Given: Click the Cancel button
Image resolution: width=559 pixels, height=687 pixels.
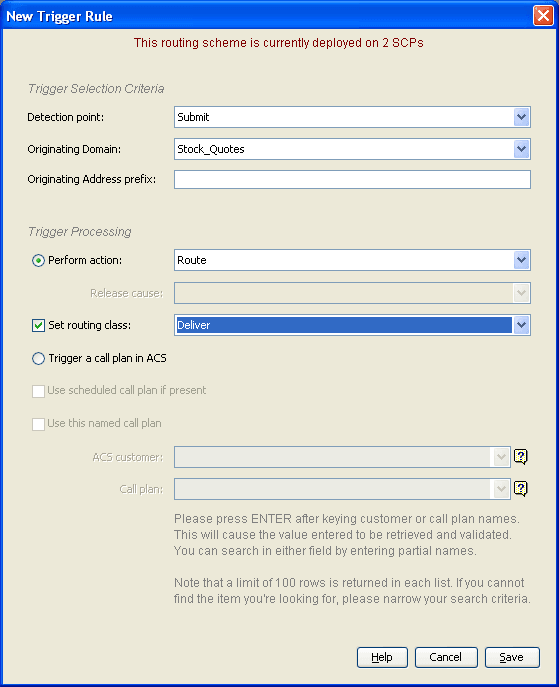Looking at the screenshot, I should 446,657.
